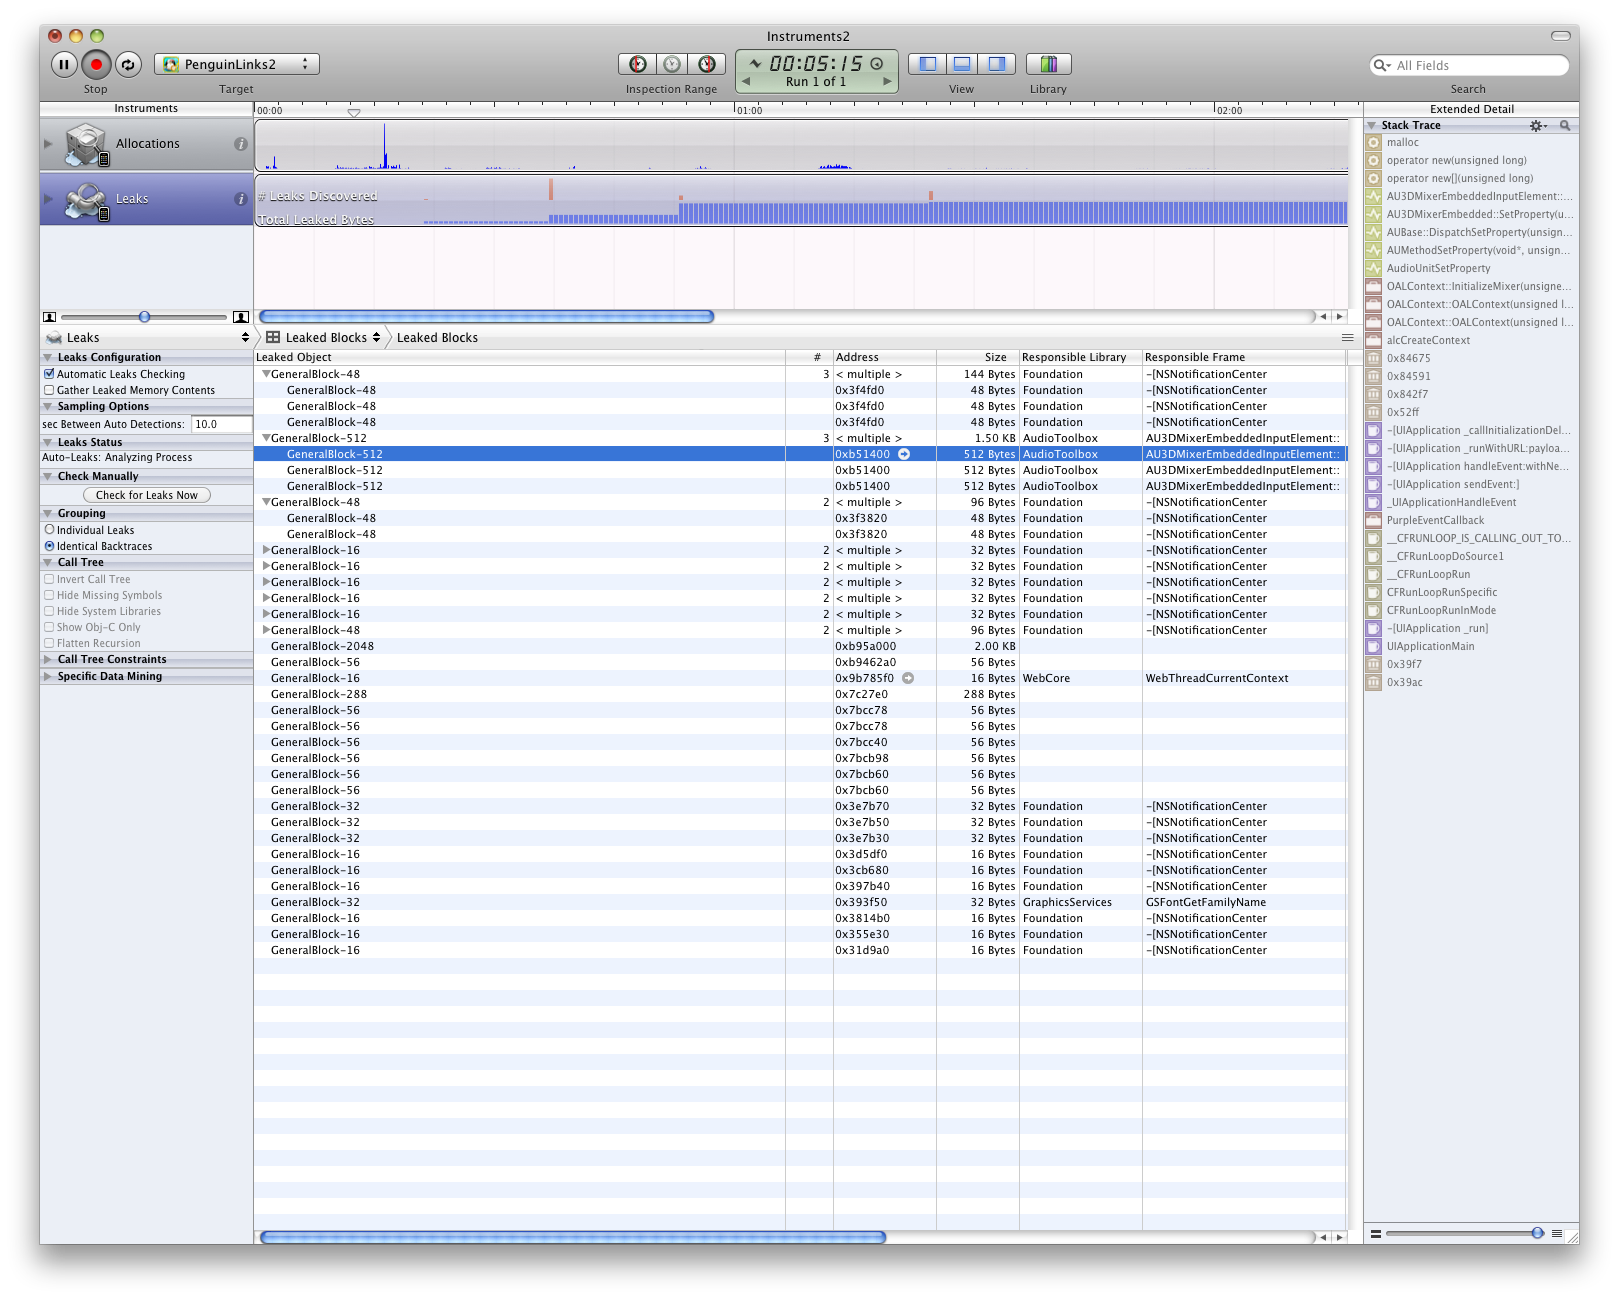Click the list options icon above the table
Viewport: 1619px width, 1299px height.
1347,338
